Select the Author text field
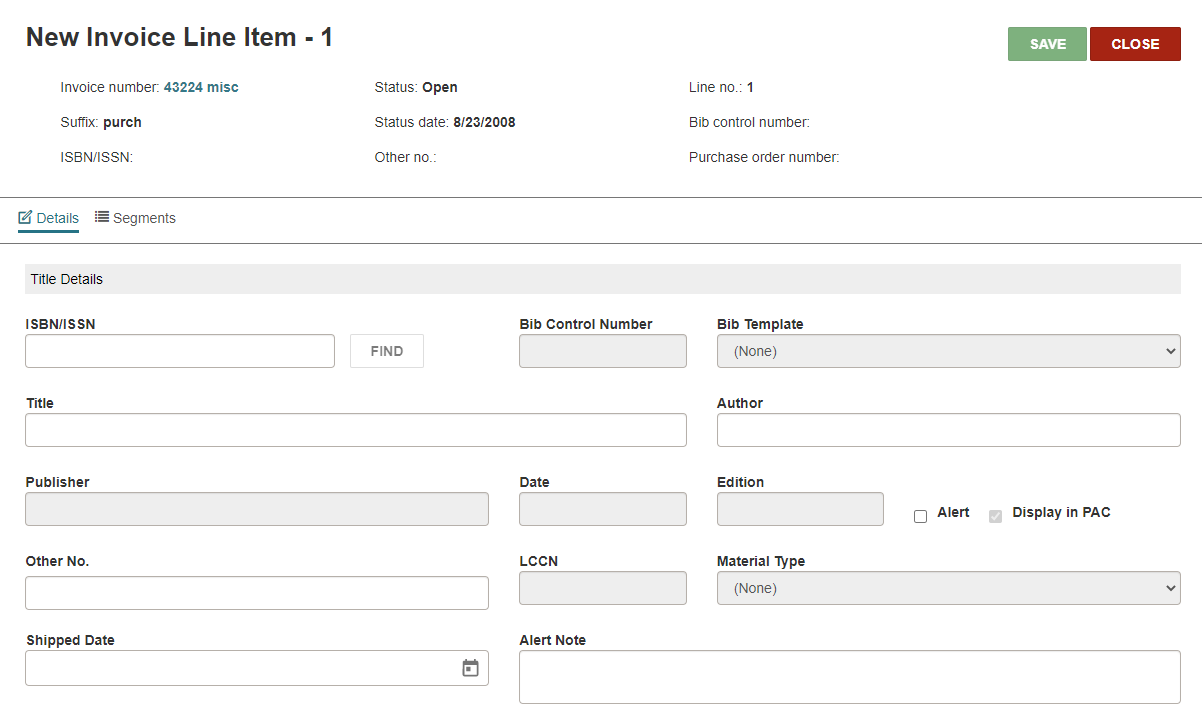1202x719 pixels. tap(948, 430)
